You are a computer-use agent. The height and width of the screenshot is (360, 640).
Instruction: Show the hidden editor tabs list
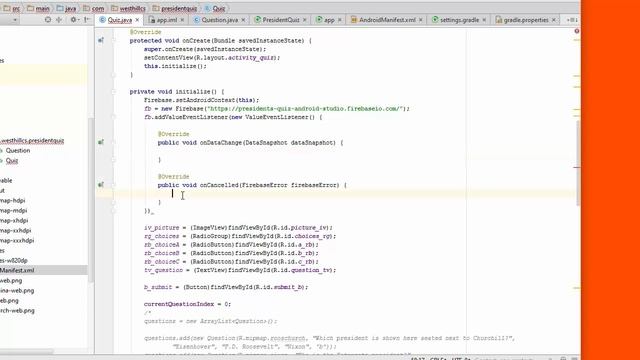click(x=572, y=20)
